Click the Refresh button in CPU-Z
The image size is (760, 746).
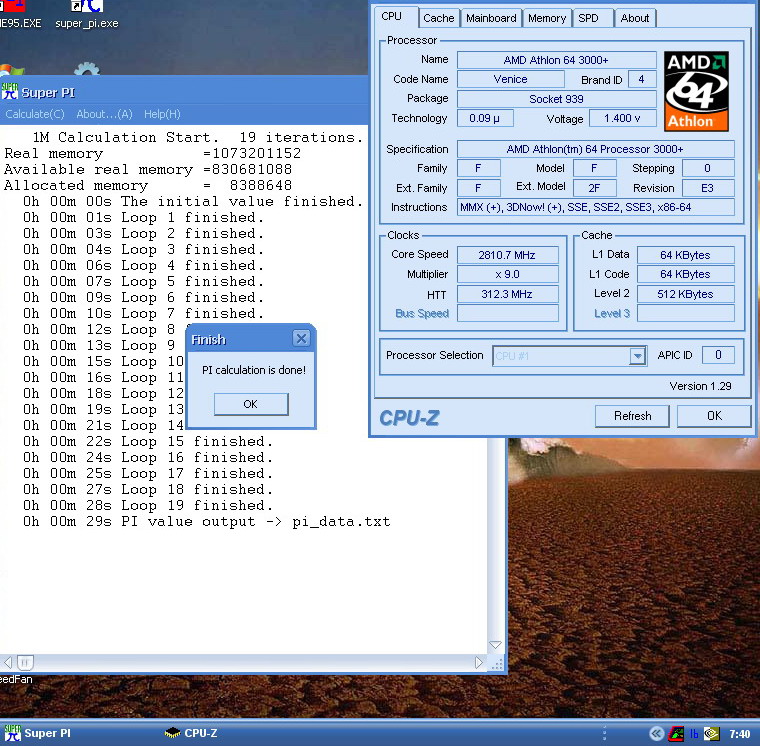click(632, 416)
